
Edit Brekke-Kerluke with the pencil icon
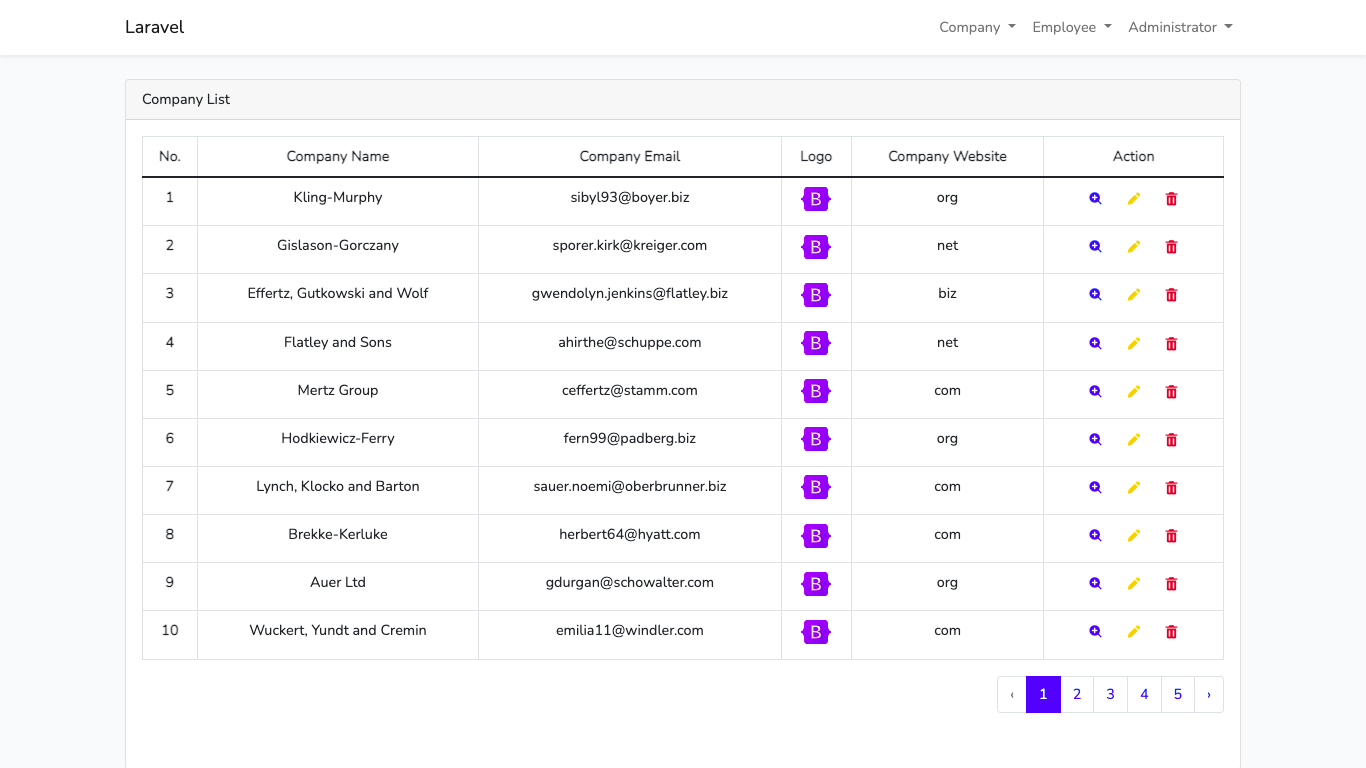[1133, 536]
